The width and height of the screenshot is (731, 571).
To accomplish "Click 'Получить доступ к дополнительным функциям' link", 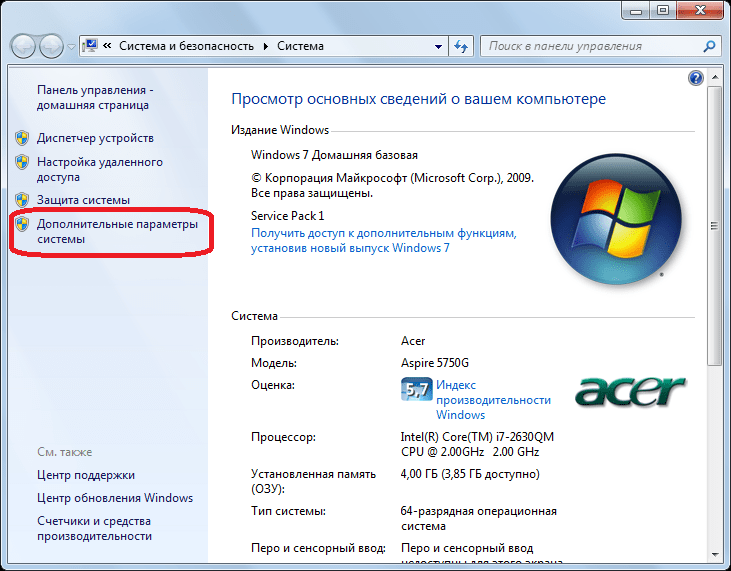I will (x=384, y=240).
